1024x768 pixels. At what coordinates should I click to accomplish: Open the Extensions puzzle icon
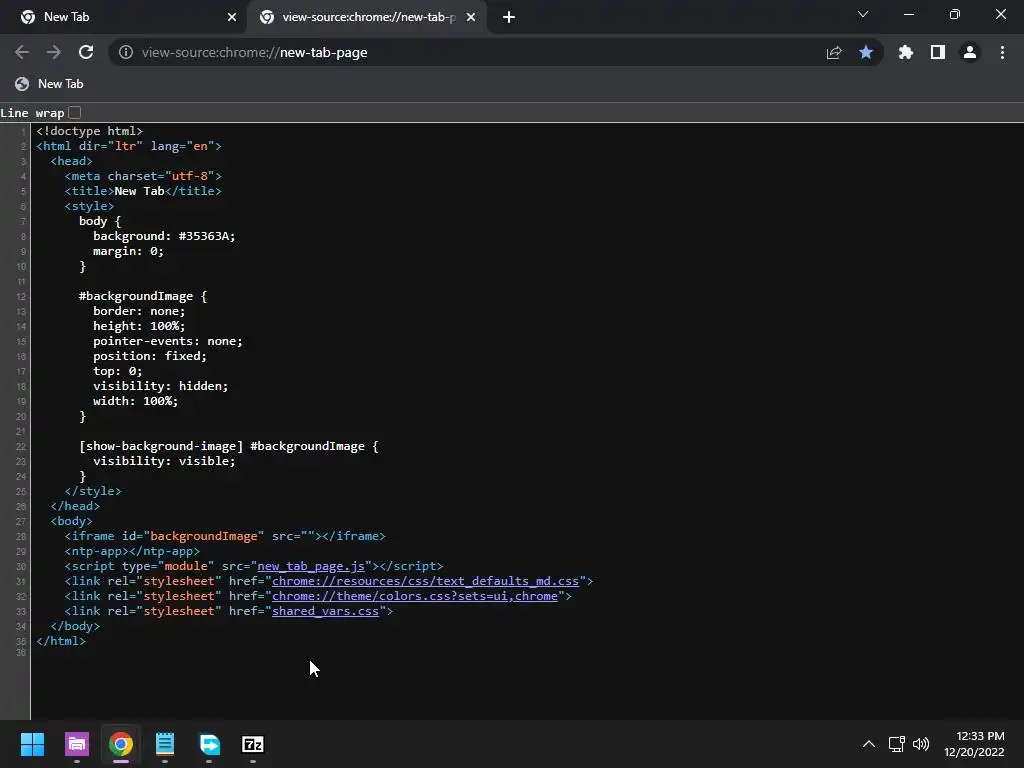tap(906, 52)
